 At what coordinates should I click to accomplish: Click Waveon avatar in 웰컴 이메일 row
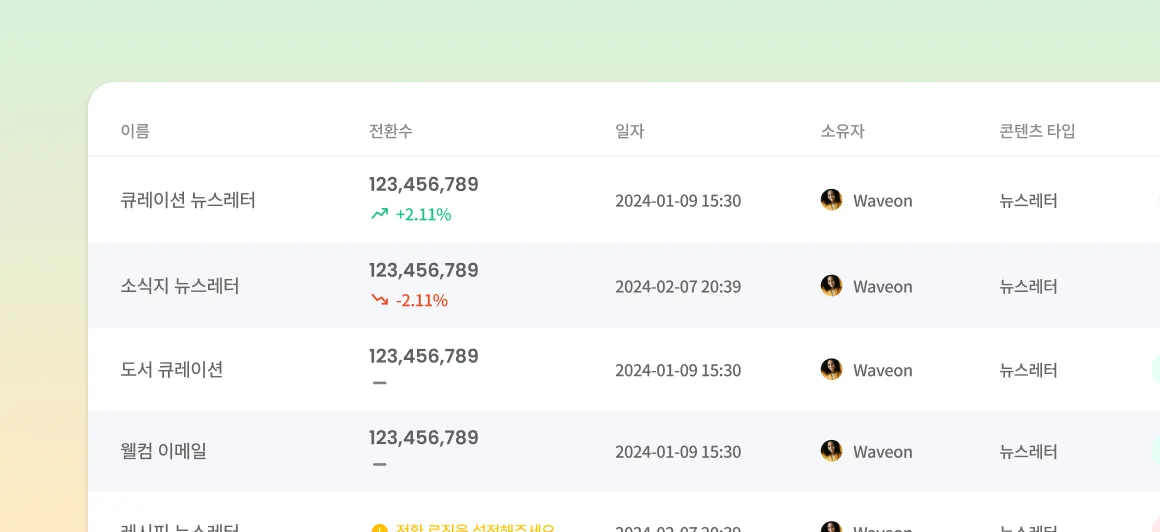[832, 451]
